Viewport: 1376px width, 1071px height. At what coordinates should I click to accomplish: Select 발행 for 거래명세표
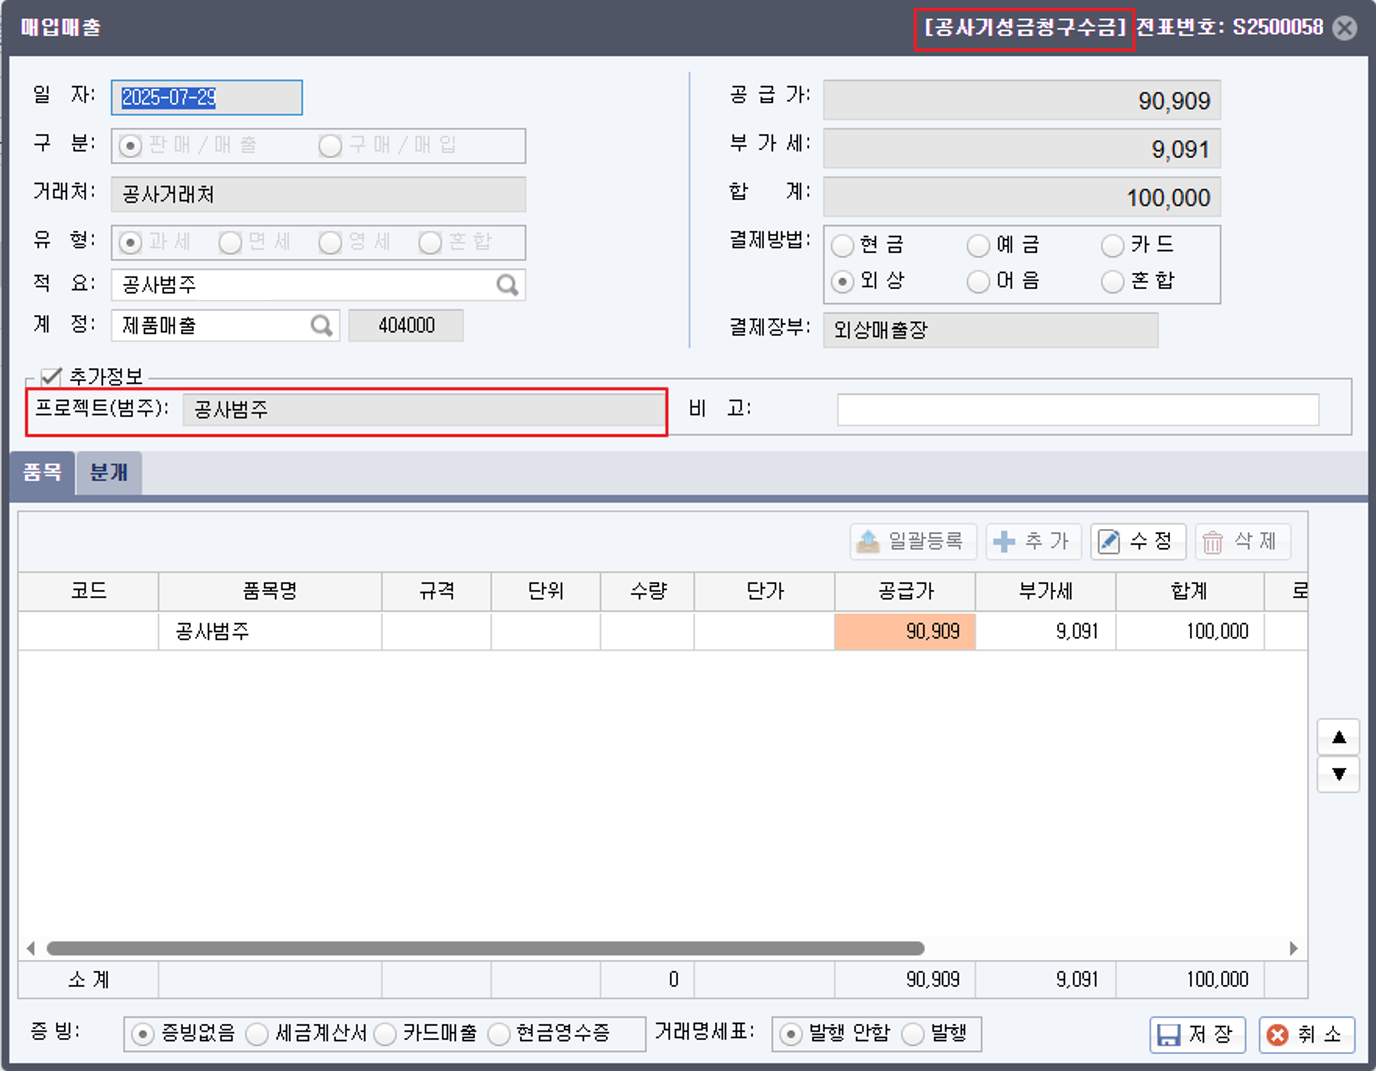point(913,1035)
